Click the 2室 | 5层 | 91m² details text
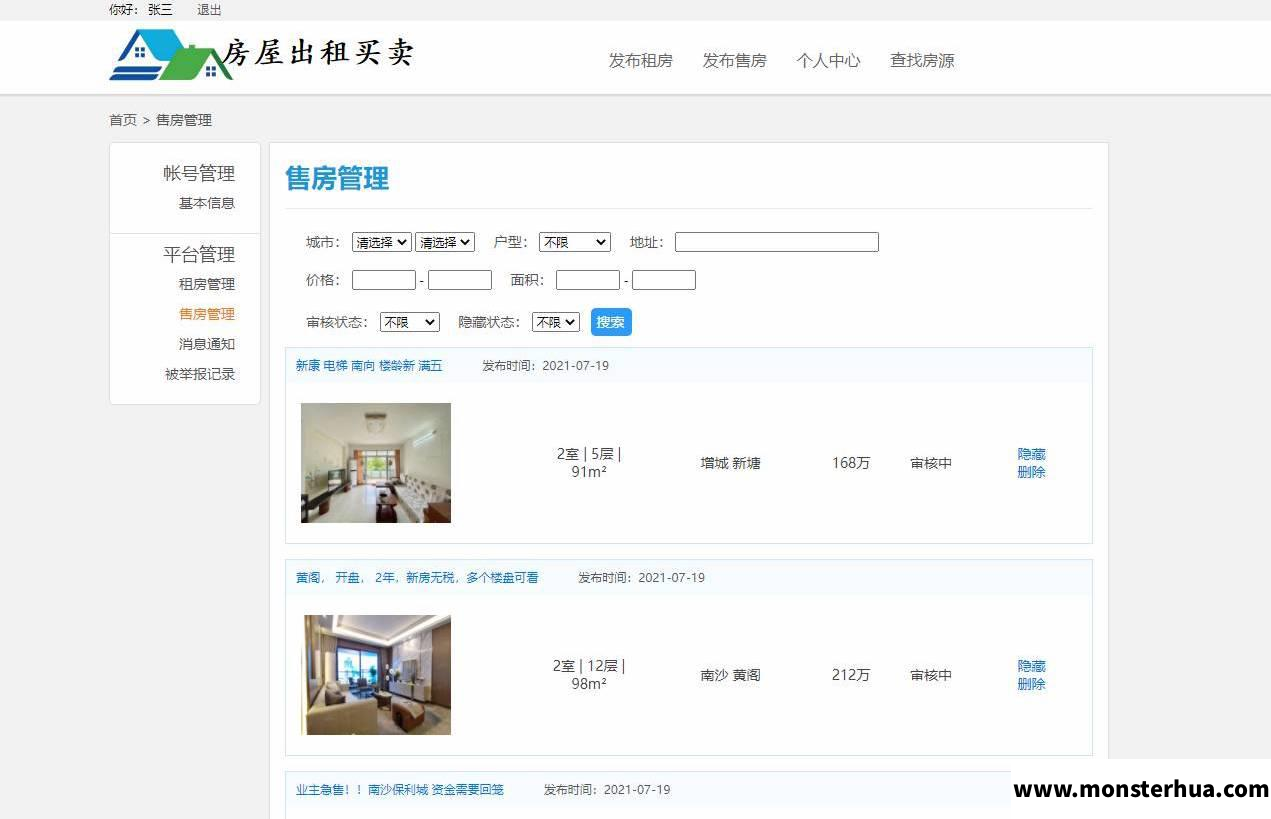Screen dimensions: 1271x819 (589, 463)
